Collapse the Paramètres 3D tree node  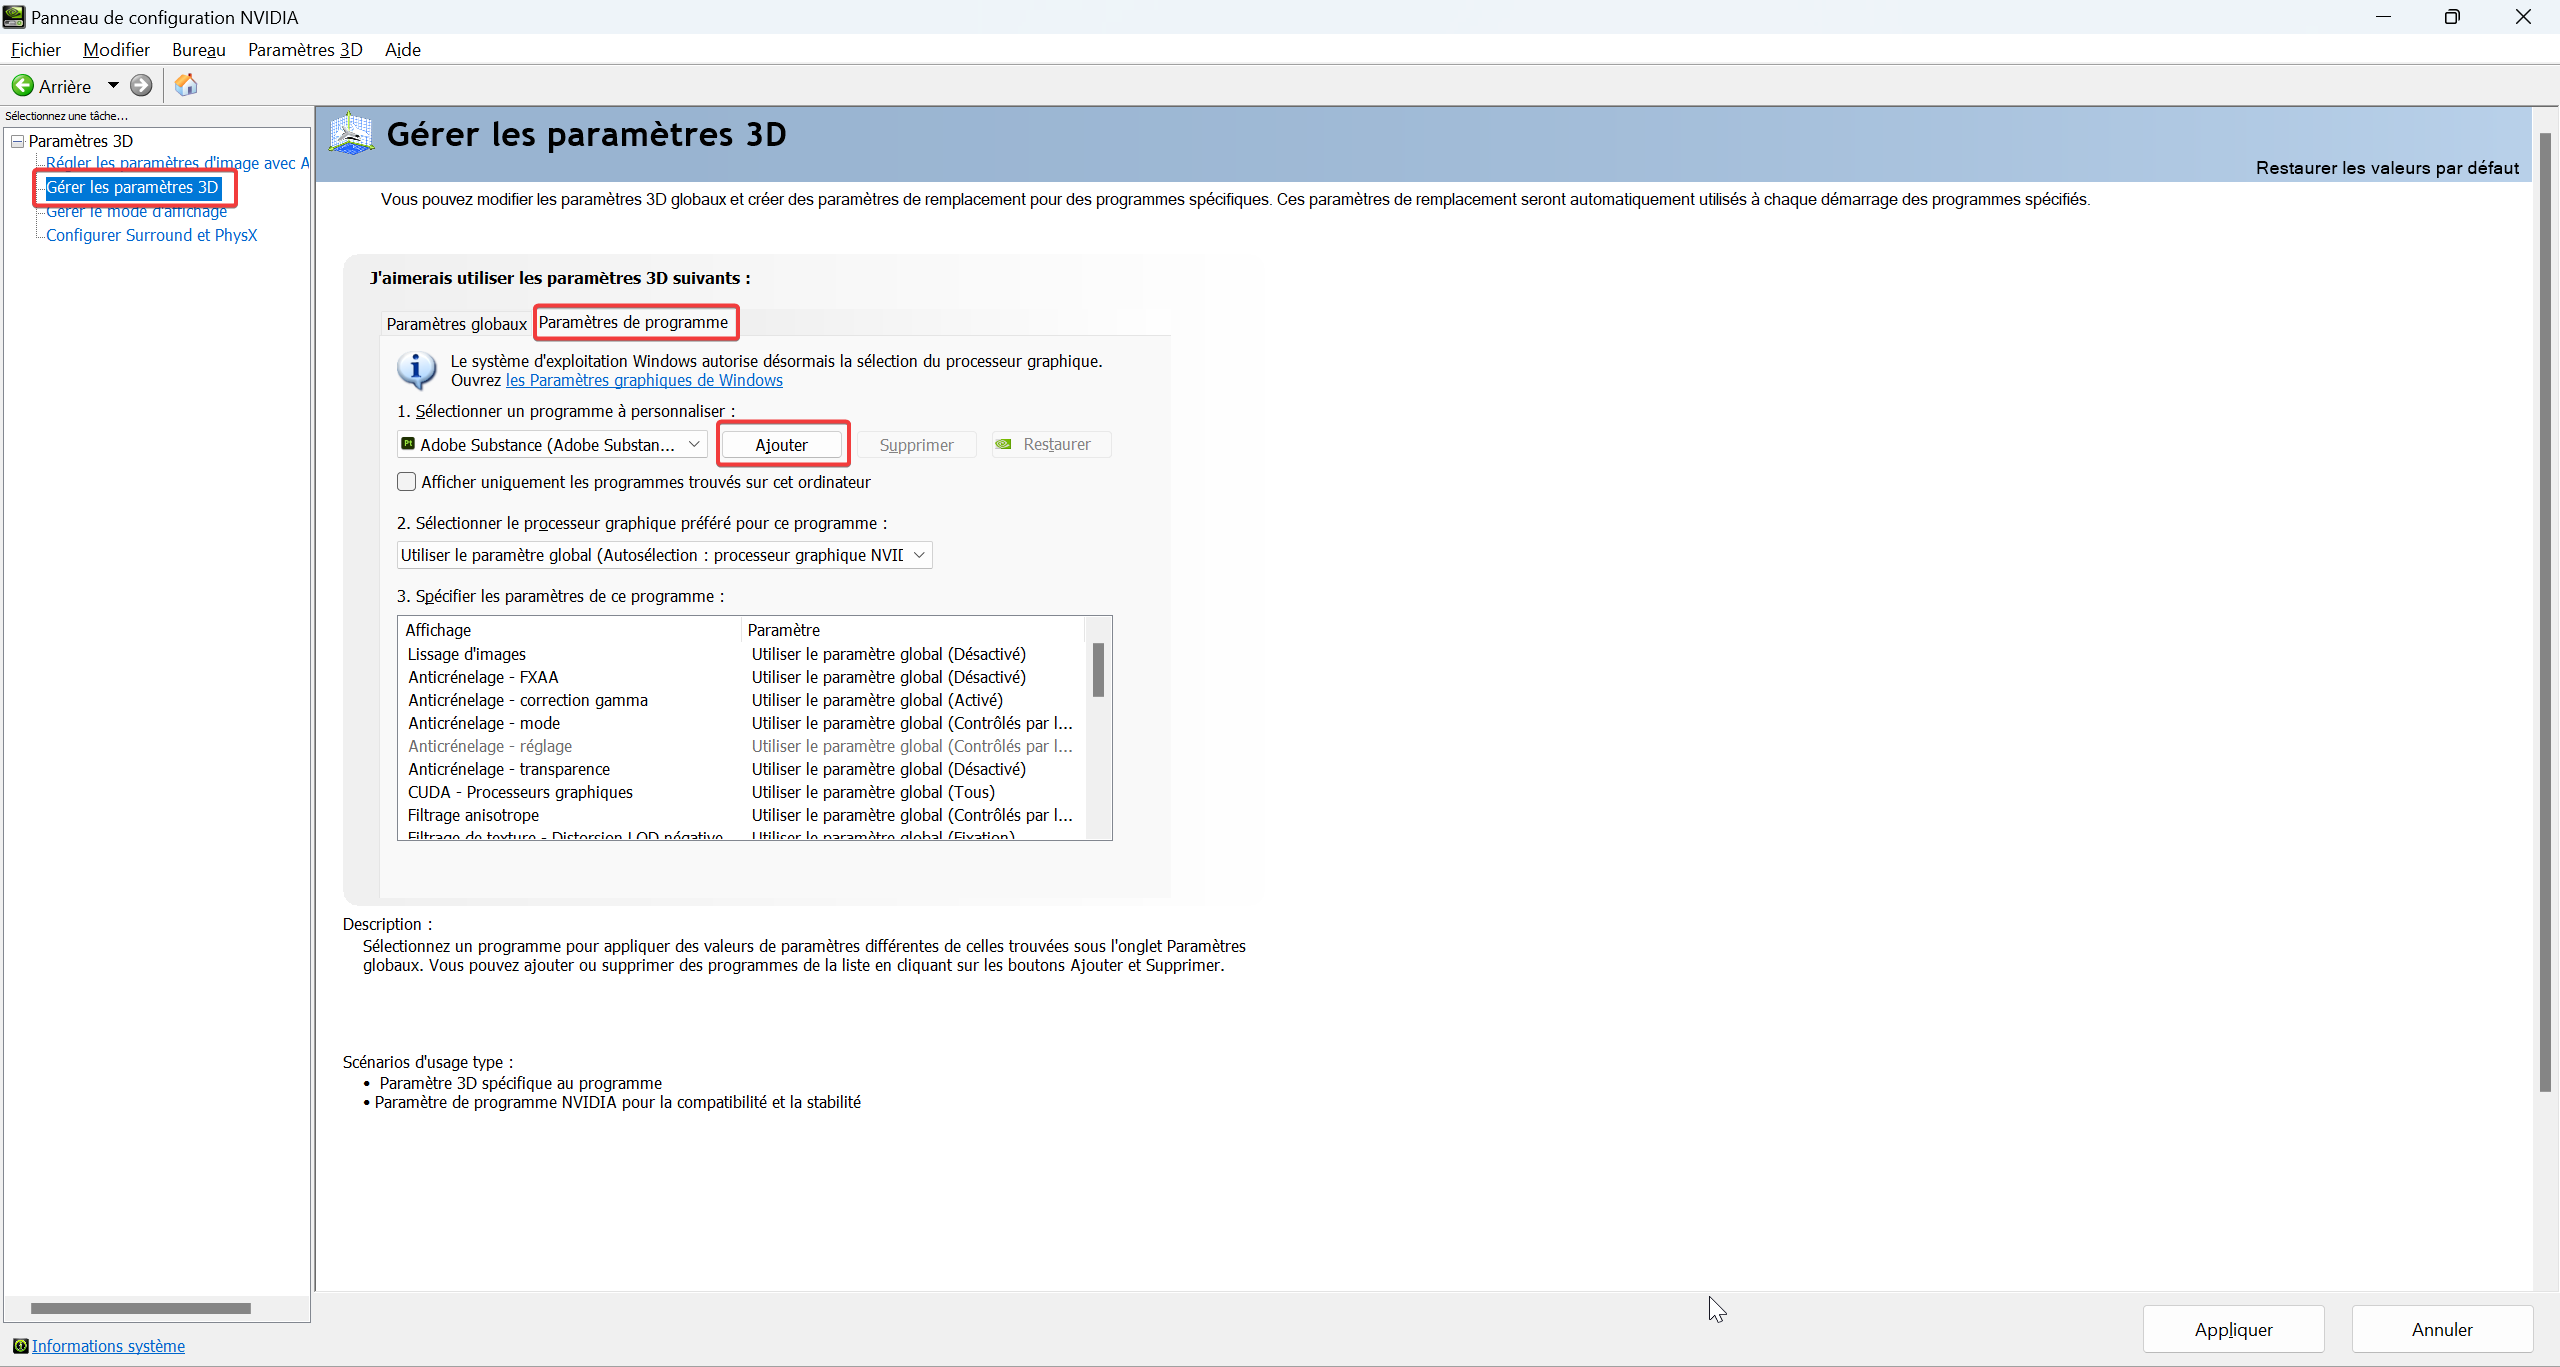[17, 141]
